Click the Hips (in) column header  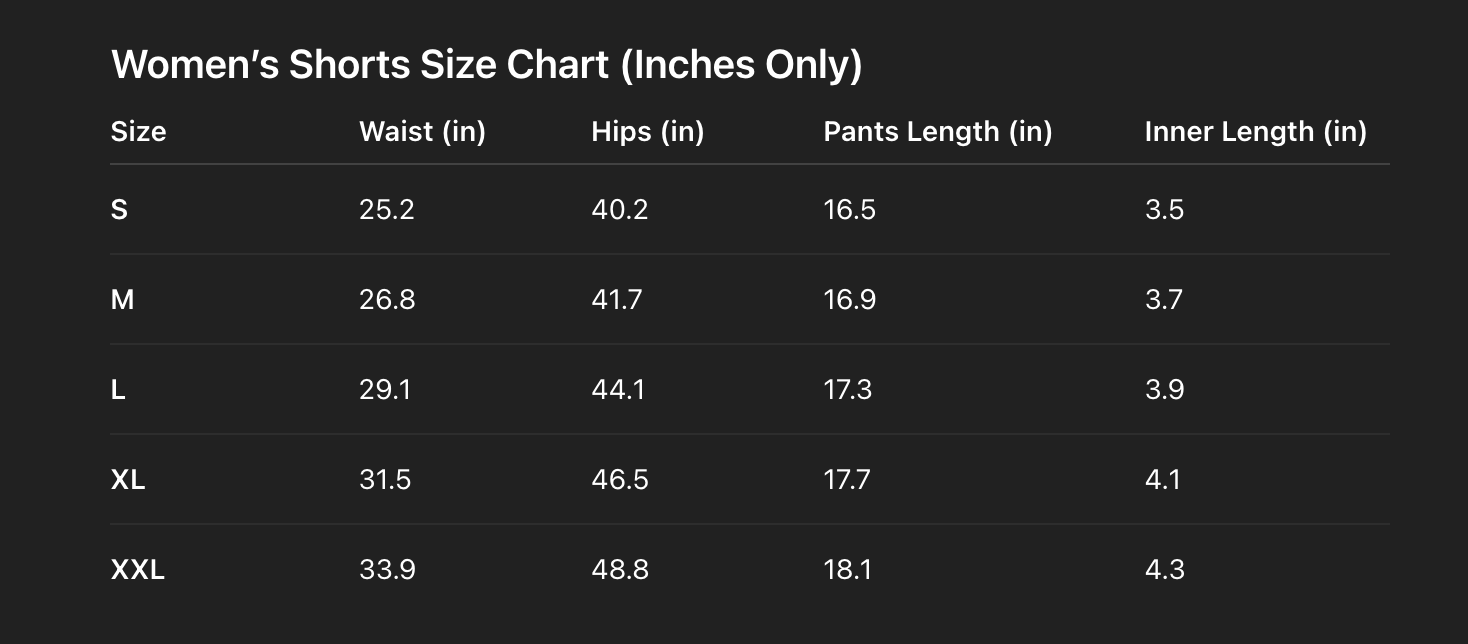point(647,132)
